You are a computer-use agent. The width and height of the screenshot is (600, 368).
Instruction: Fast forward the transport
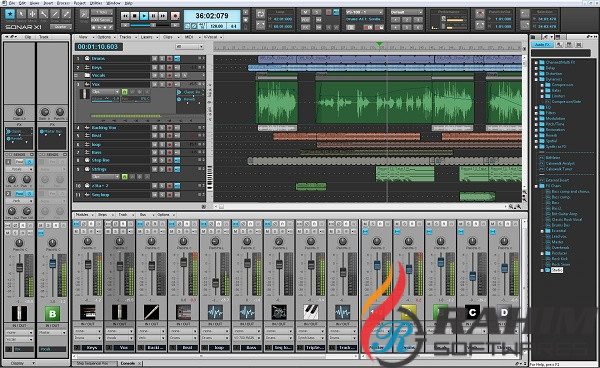(163, 16)
